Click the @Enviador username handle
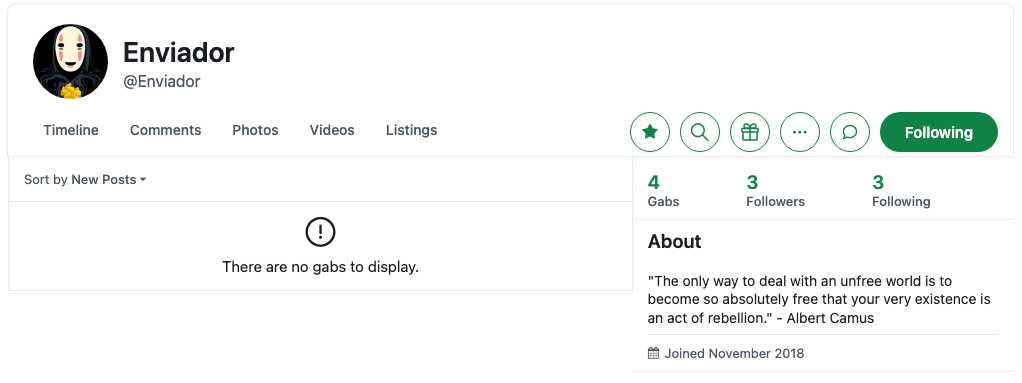Image resolution: width=1022 pixels, height=383 pixels. (x=161, y=81)
